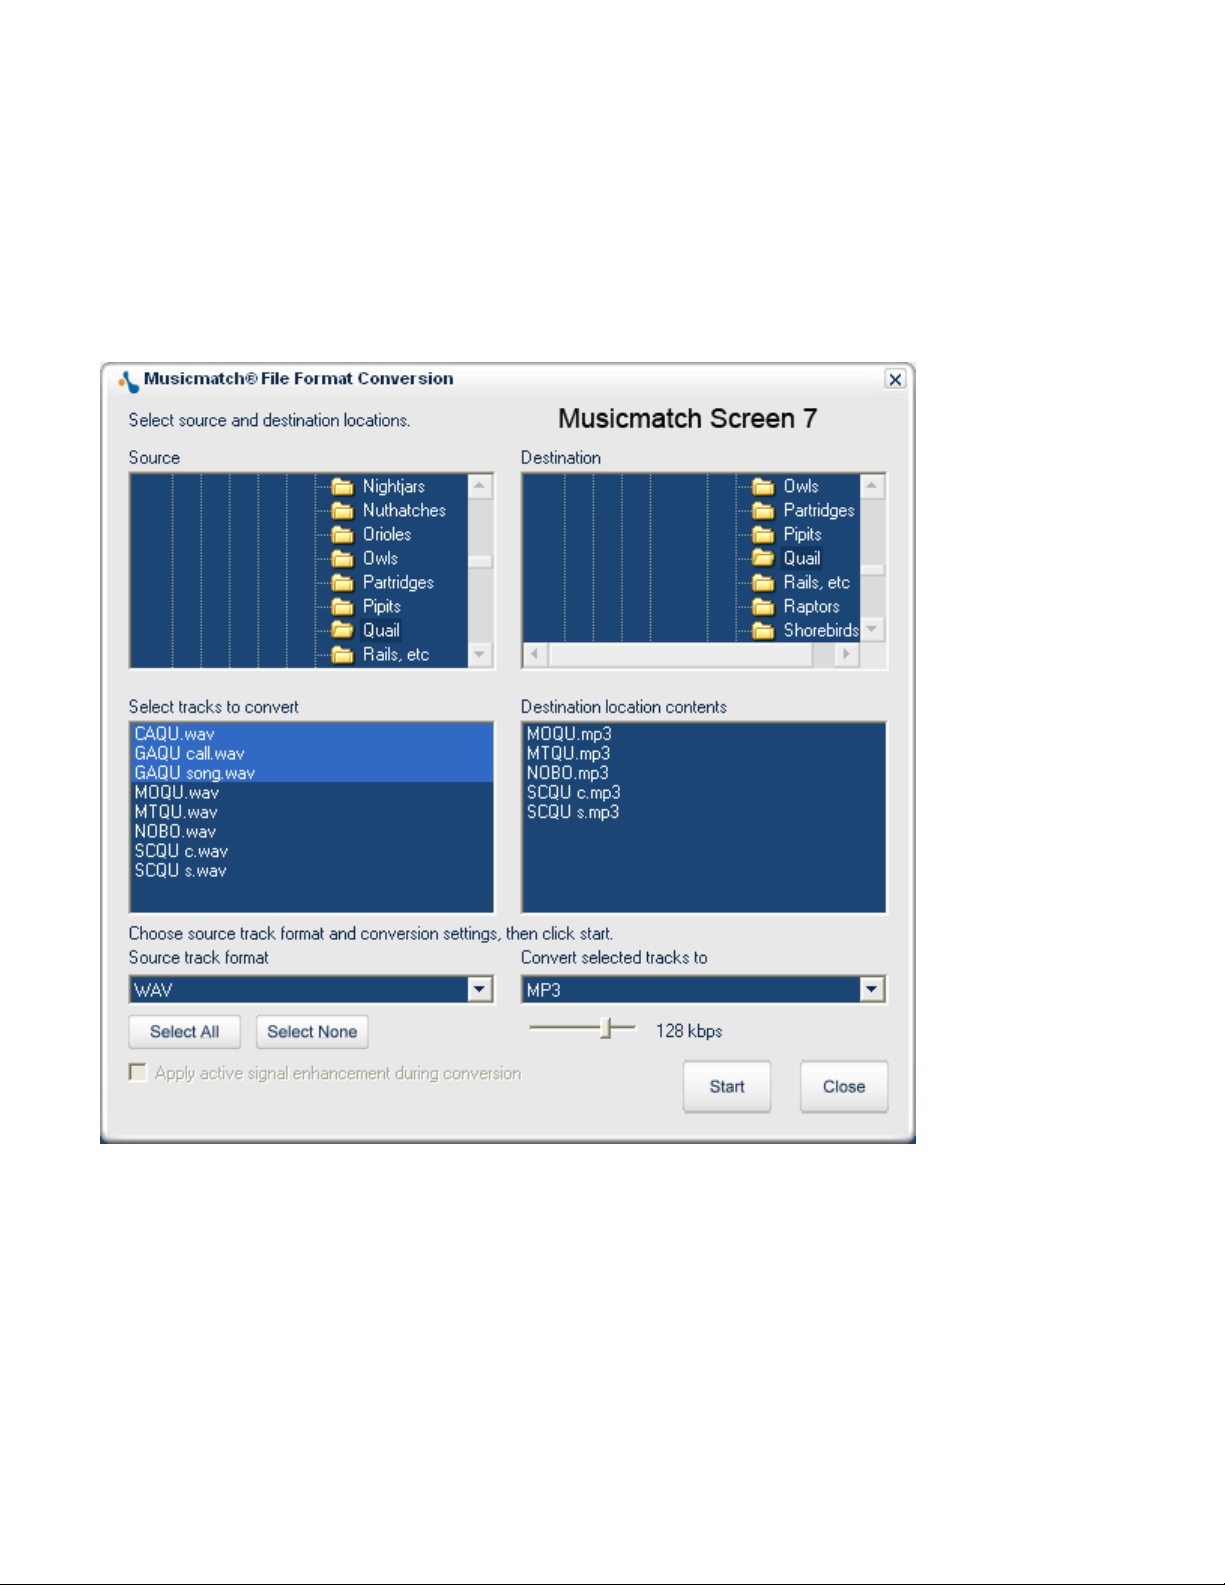Click Destination tree scroll up arrow
1225x1585 pixels.
[x=872, y=486]
